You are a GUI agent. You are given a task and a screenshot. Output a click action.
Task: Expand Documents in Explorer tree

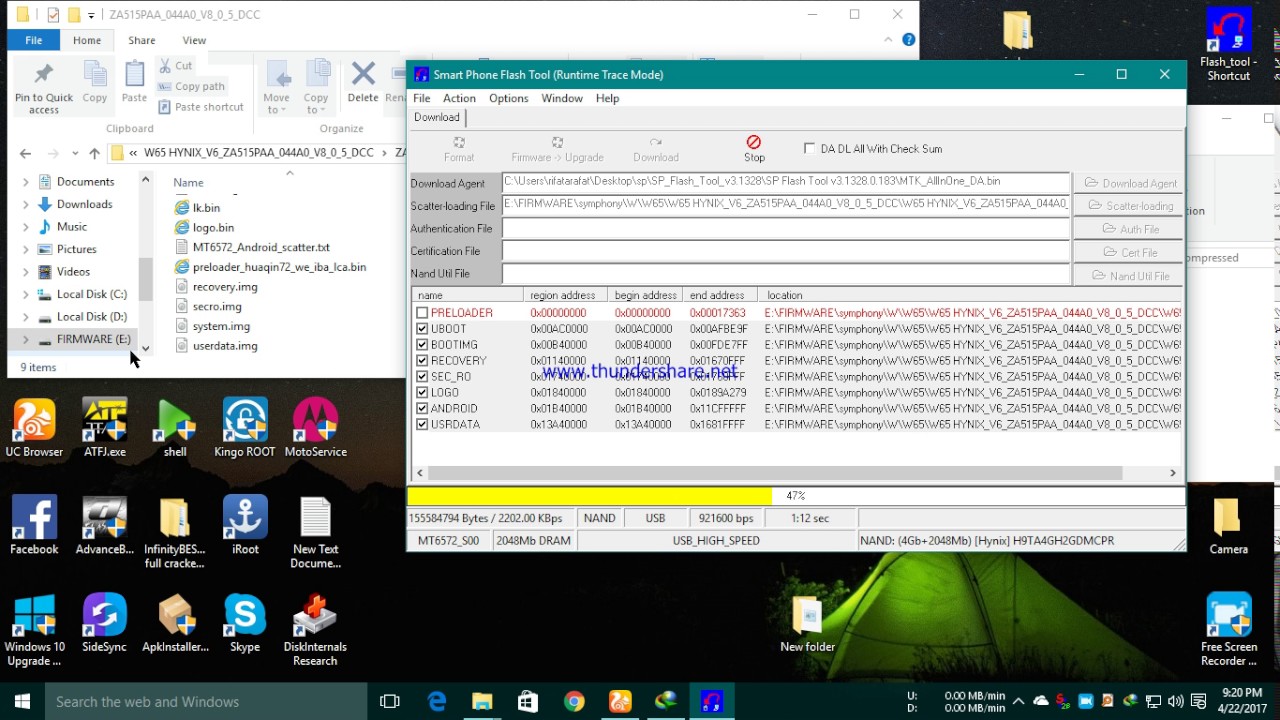pyautogui.click(x=25, y=182)
